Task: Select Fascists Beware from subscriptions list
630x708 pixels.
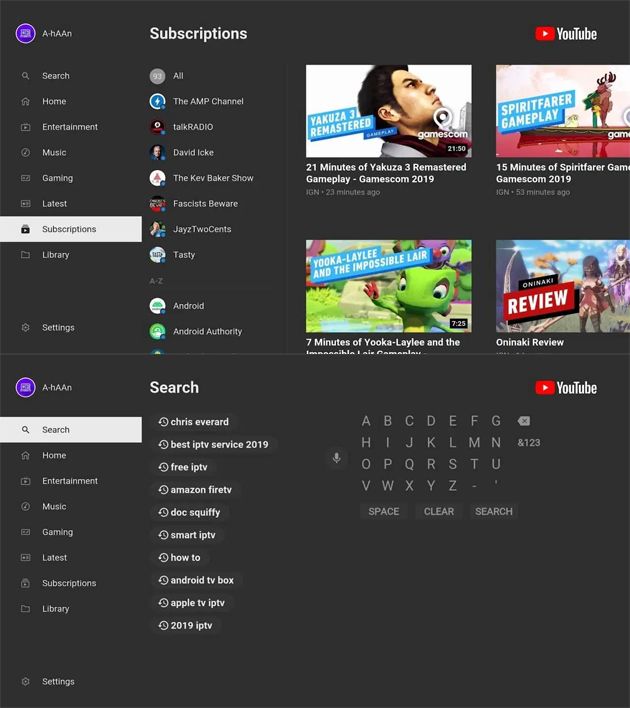Action: coord(205,204)
